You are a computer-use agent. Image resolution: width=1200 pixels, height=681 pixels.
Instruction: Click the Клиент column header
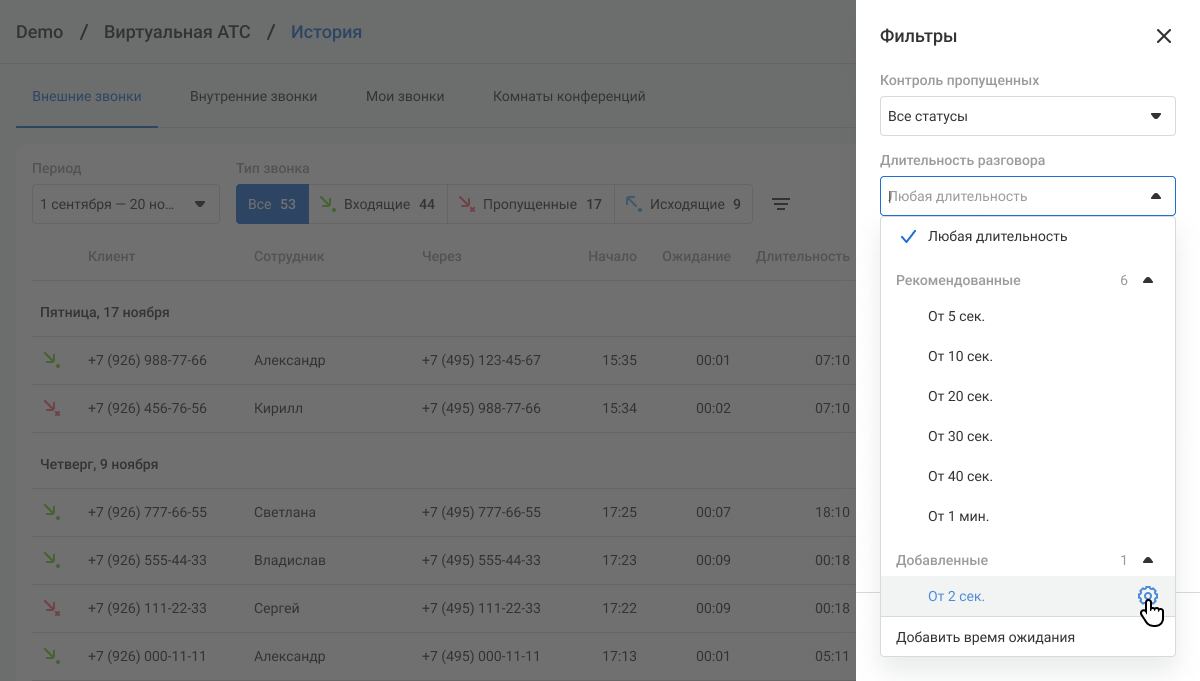[111, 256]
